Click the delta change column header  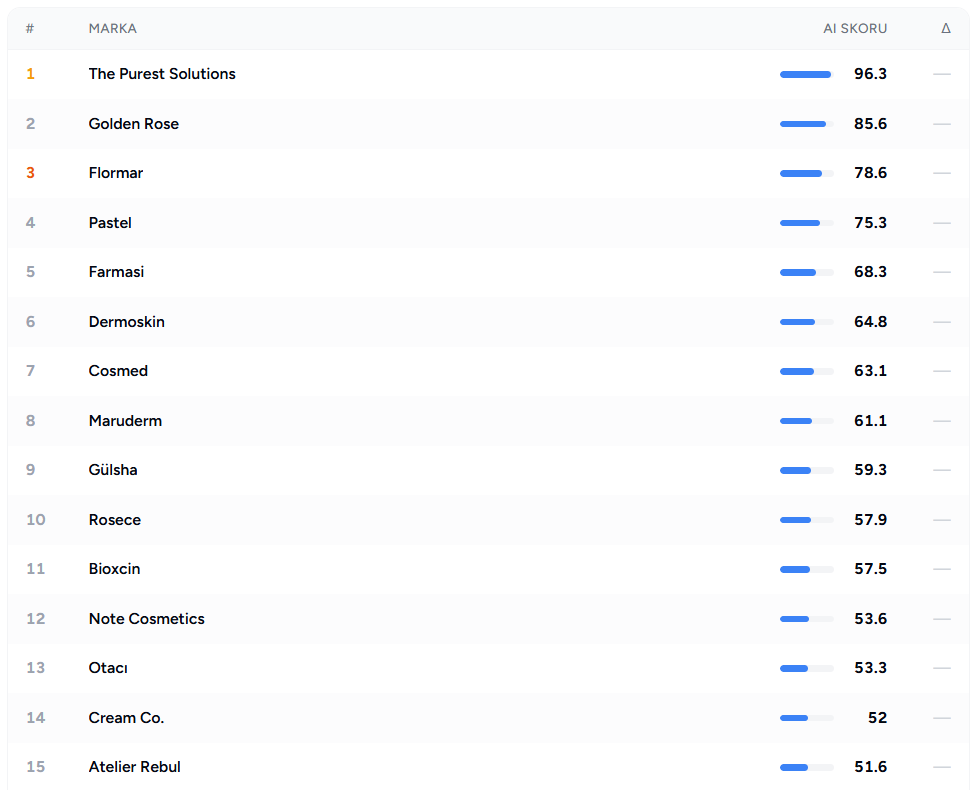tap(946, 29)
